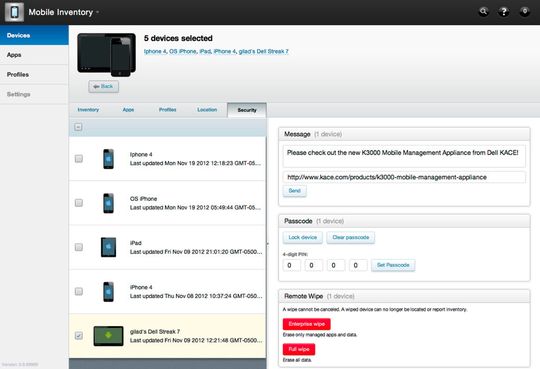Click the selected devices header image
The width and height of the screenshot is (540, 369).
pos(106,54)
